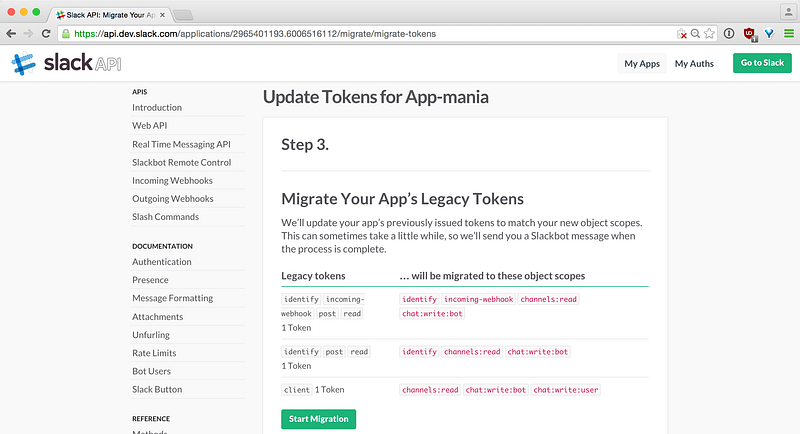Click the 'REFERENCE' sidebar section label
The height and width of the screenshot is (434, 800).
click(151, 419)
